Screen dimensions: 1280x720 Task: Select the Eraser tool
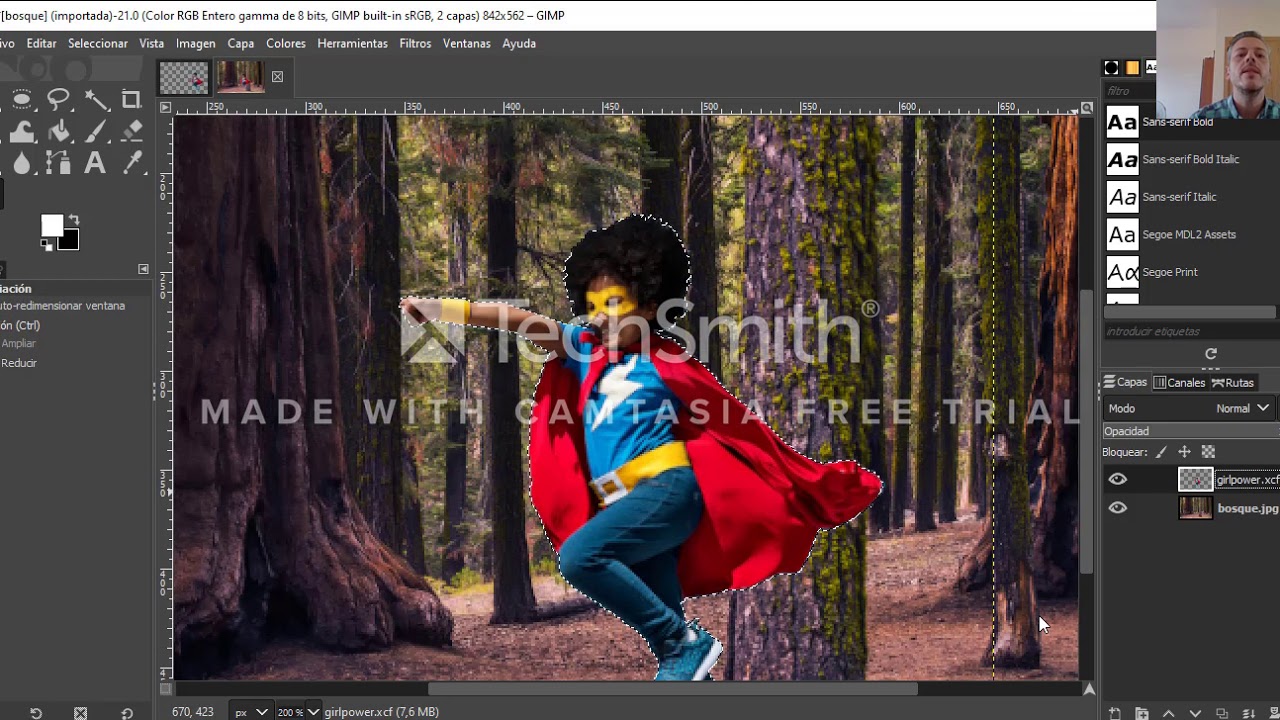tap(131, 131)
